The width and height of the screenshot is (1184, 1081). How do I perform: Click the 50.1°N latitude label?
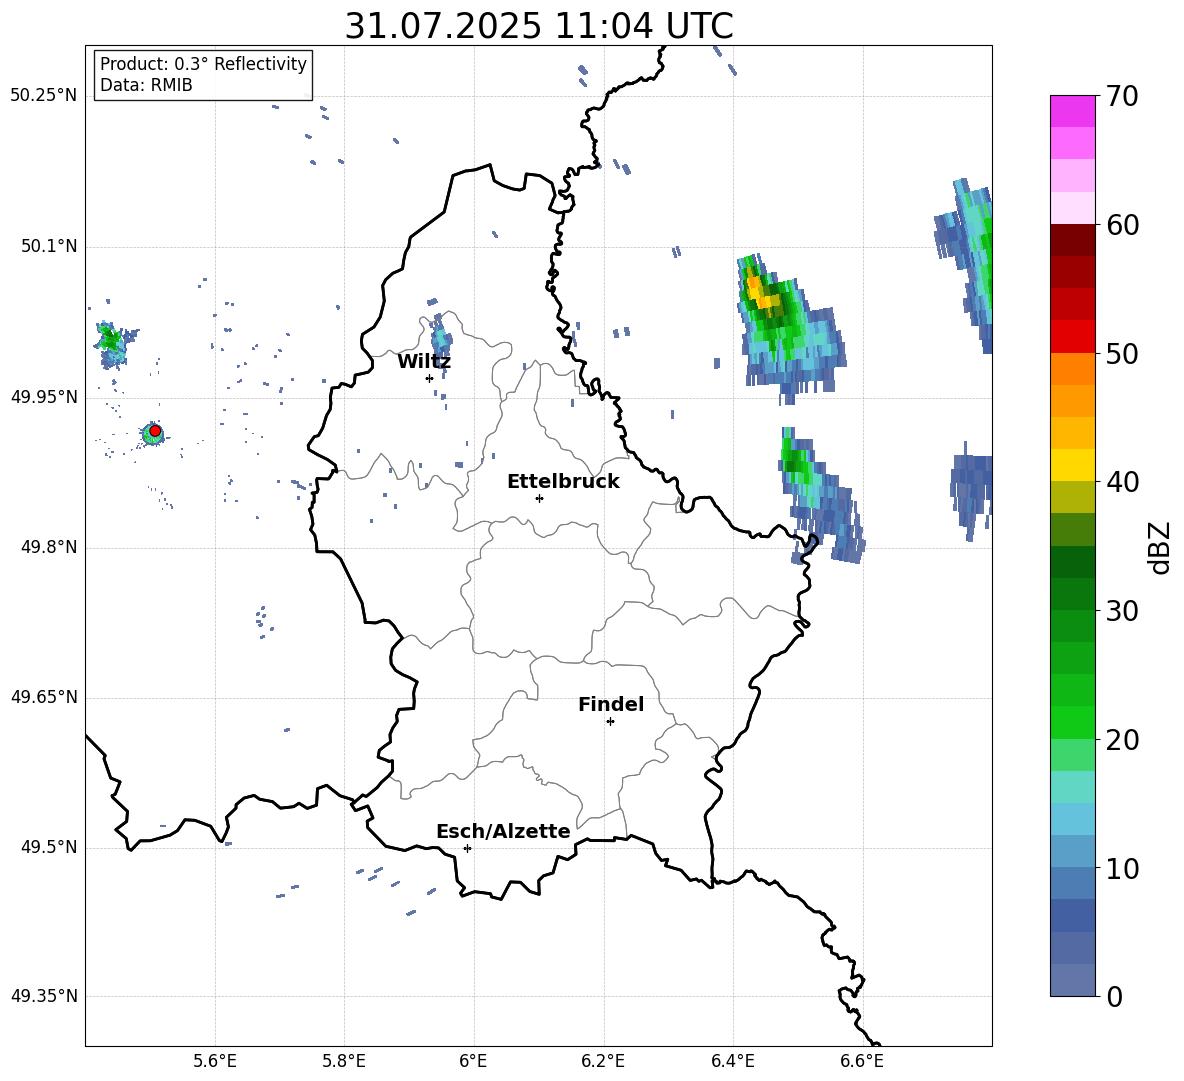point(49,247)
